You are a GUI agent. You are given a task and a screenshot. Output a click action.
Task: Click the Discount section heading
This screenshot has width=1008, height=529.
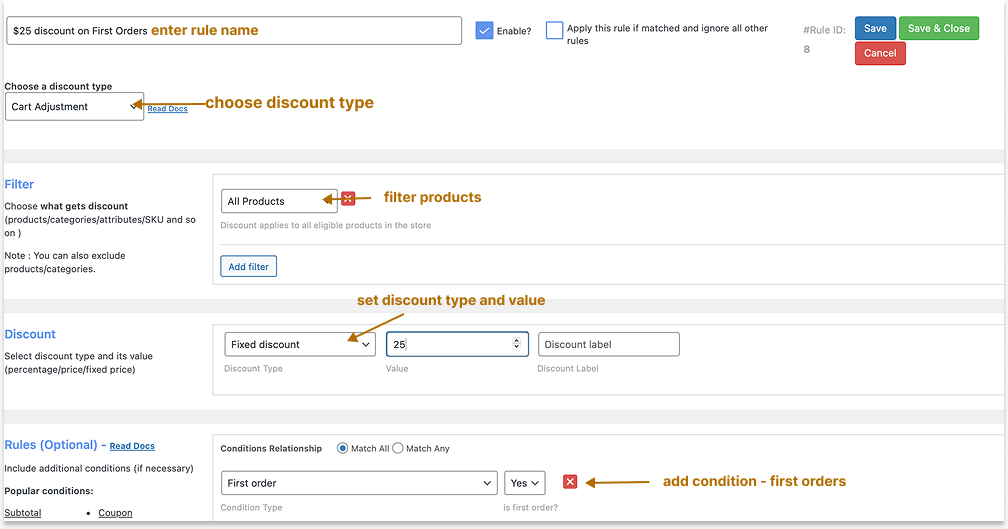(x=30, y=334)
